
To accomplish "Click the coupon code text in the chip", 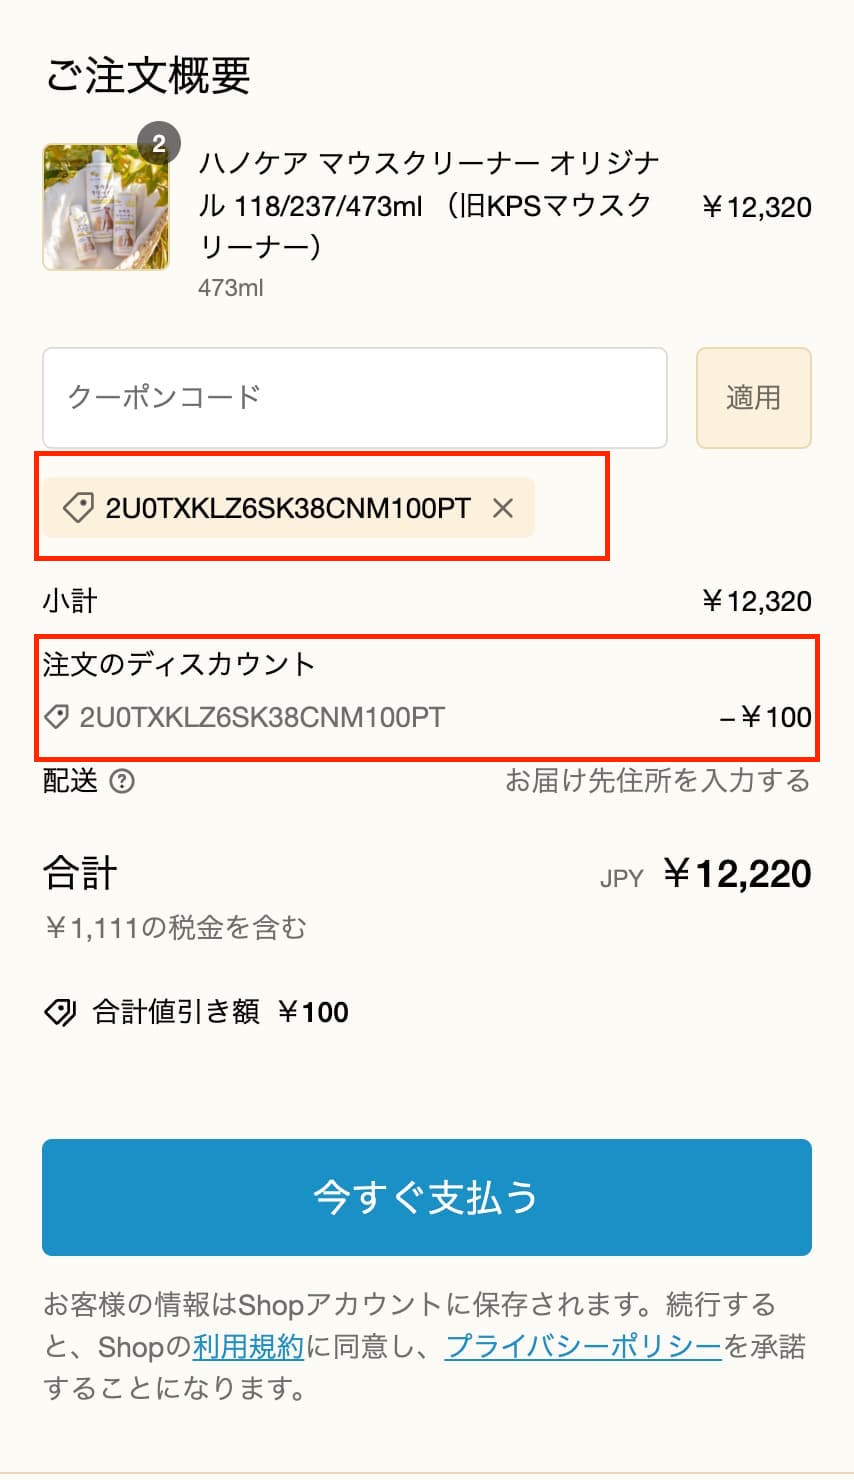I will pos(288,508).
